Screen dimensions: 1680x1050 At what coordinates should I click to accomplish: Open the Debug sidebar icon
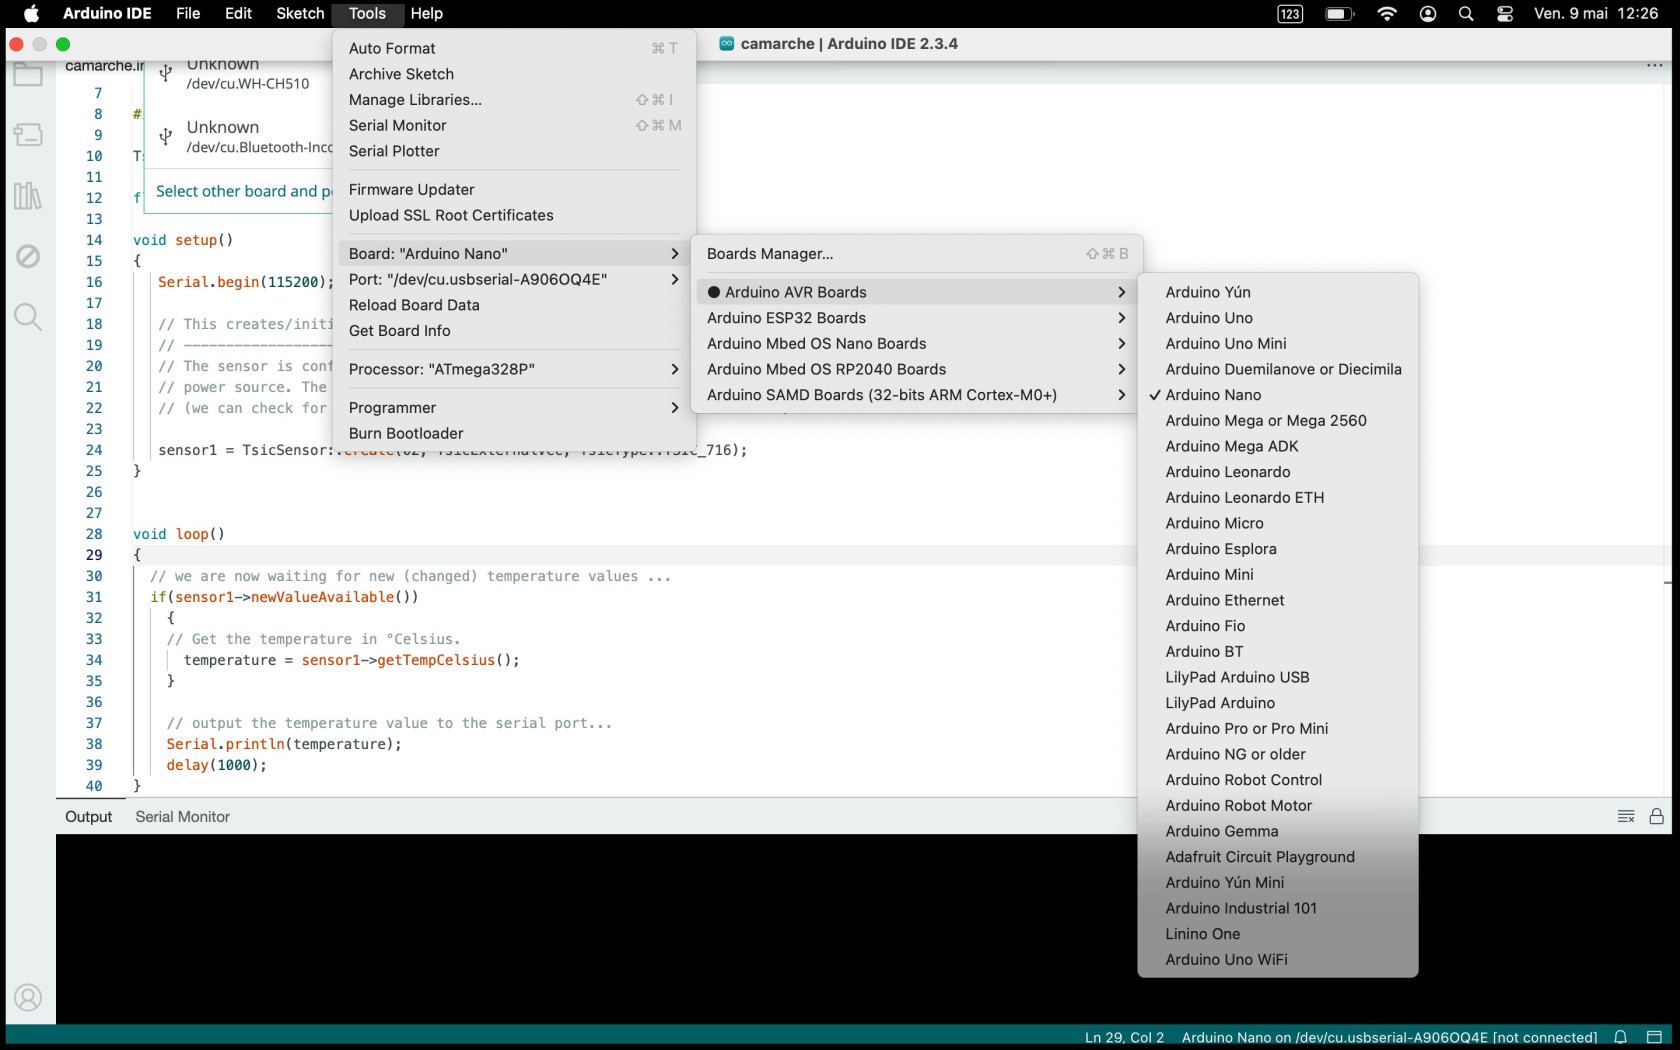pyautogui.click(x=28, y=256)
